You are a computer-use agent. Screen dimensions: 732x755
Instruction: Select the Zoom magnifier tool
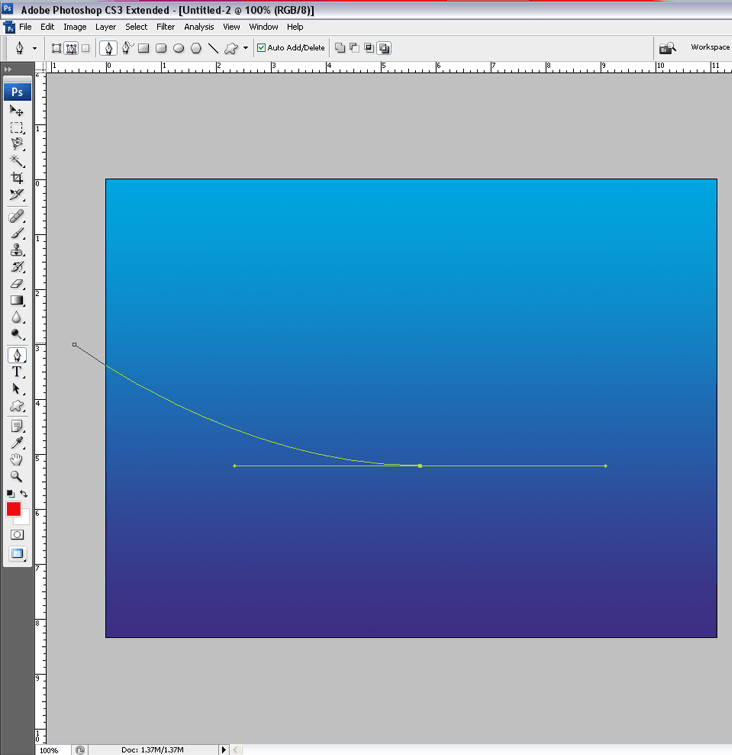click(17, 477)
